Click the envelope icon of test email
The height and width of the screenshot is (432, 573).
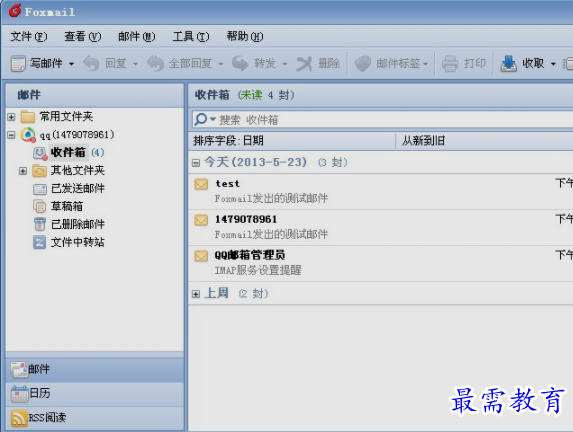click(x=201, y=184)
